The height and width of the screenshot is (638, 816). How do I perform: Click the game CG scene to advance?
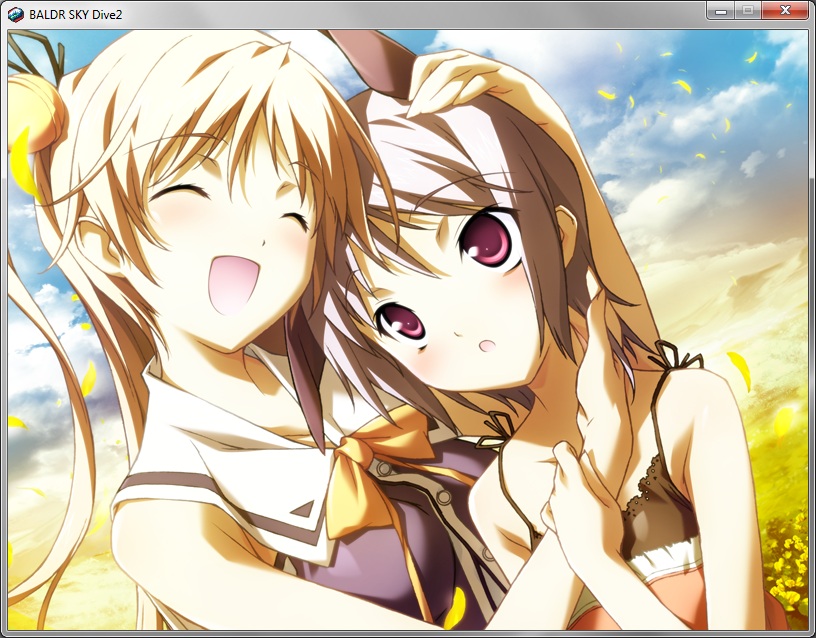point(408,330)
